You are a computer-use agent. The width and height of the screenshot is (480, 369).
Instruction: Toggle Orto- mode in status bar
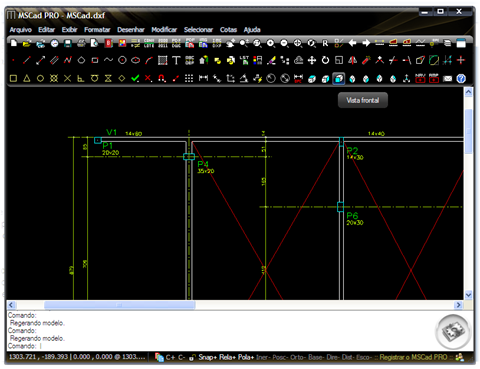pyautogui.click(x=298, y=357)
